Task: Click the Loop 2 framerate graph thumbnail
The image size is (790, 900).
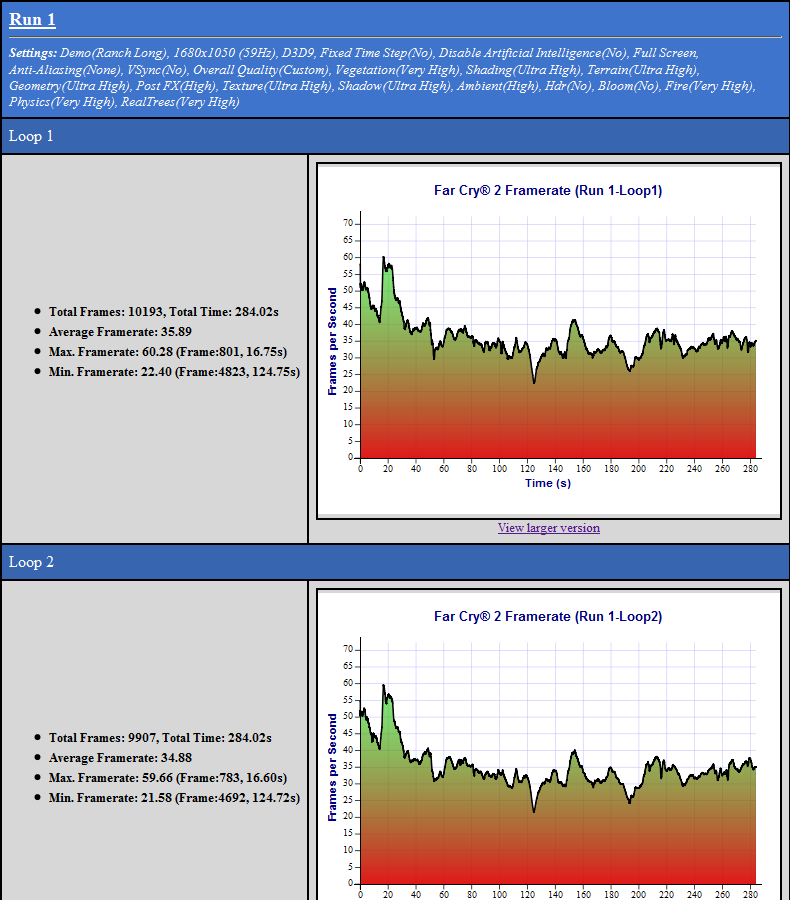Action: pyautogui.click(x=549, y=744)
